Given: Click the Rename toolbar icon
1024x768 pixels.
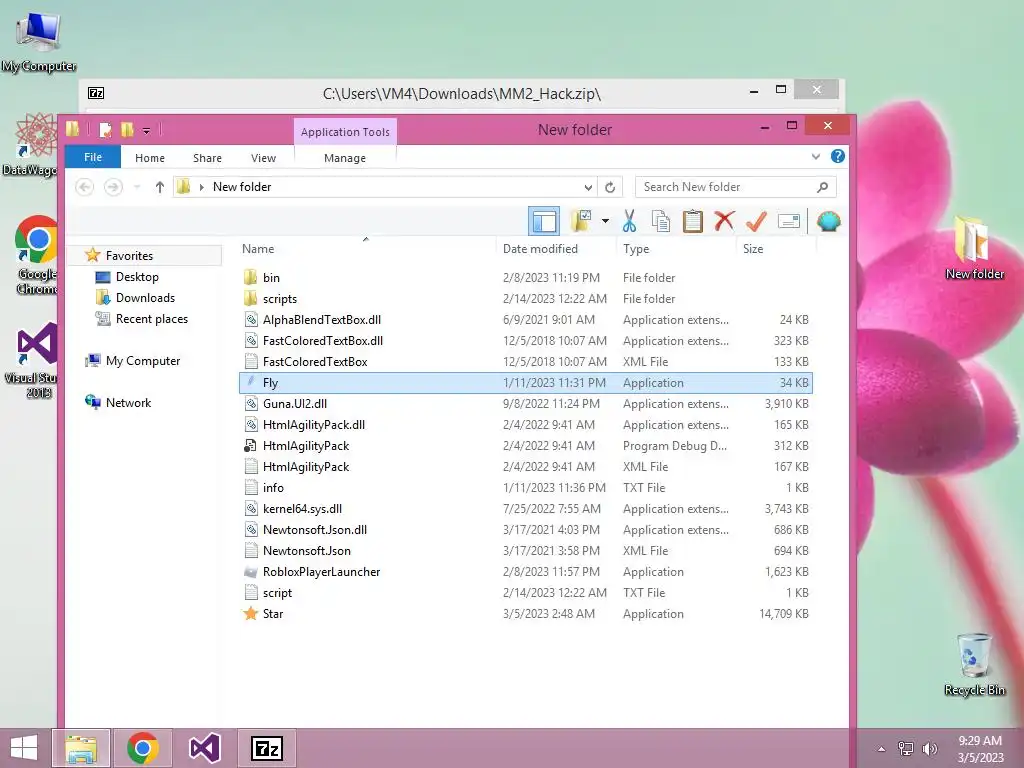Looking at the screenshot, I should (x=789, y=221).
